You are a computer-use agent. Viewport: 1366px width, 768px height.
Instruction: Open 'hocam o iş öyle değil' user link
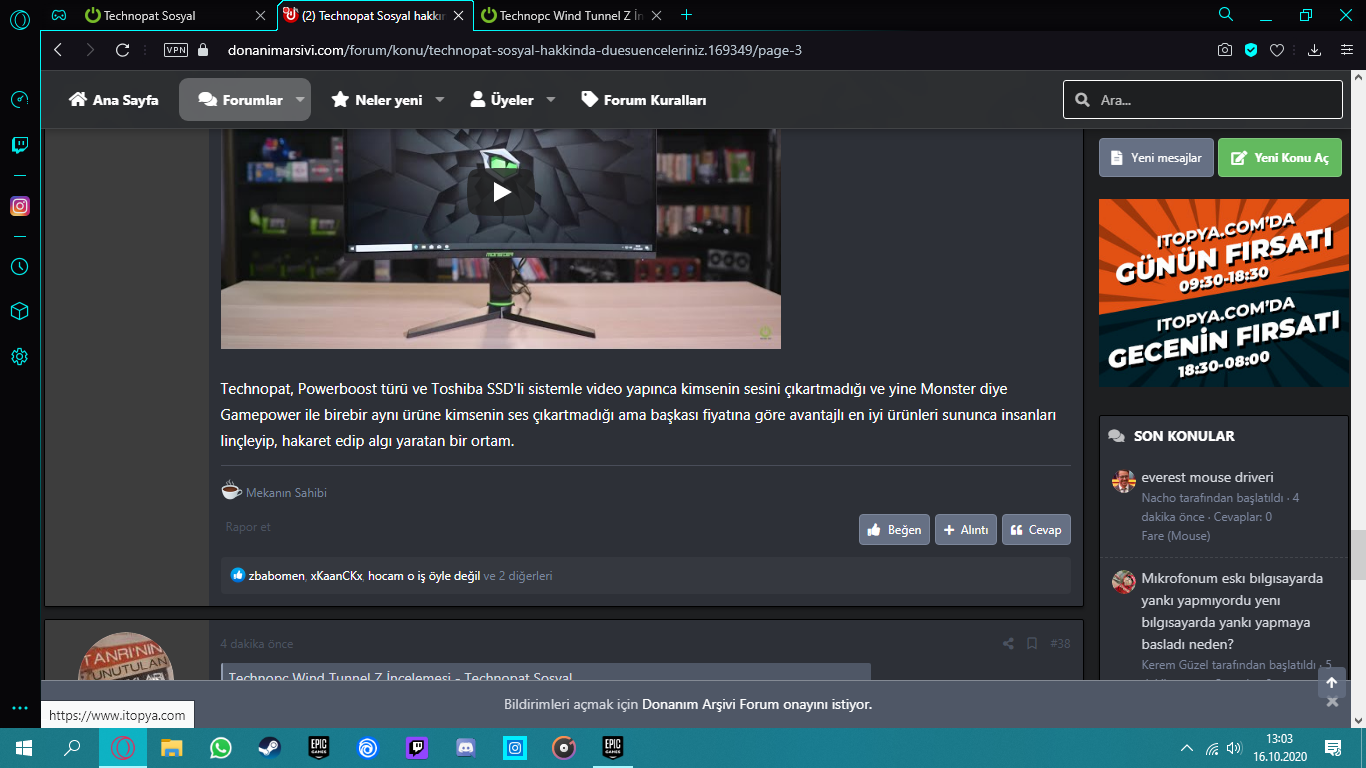click(424, 576)
